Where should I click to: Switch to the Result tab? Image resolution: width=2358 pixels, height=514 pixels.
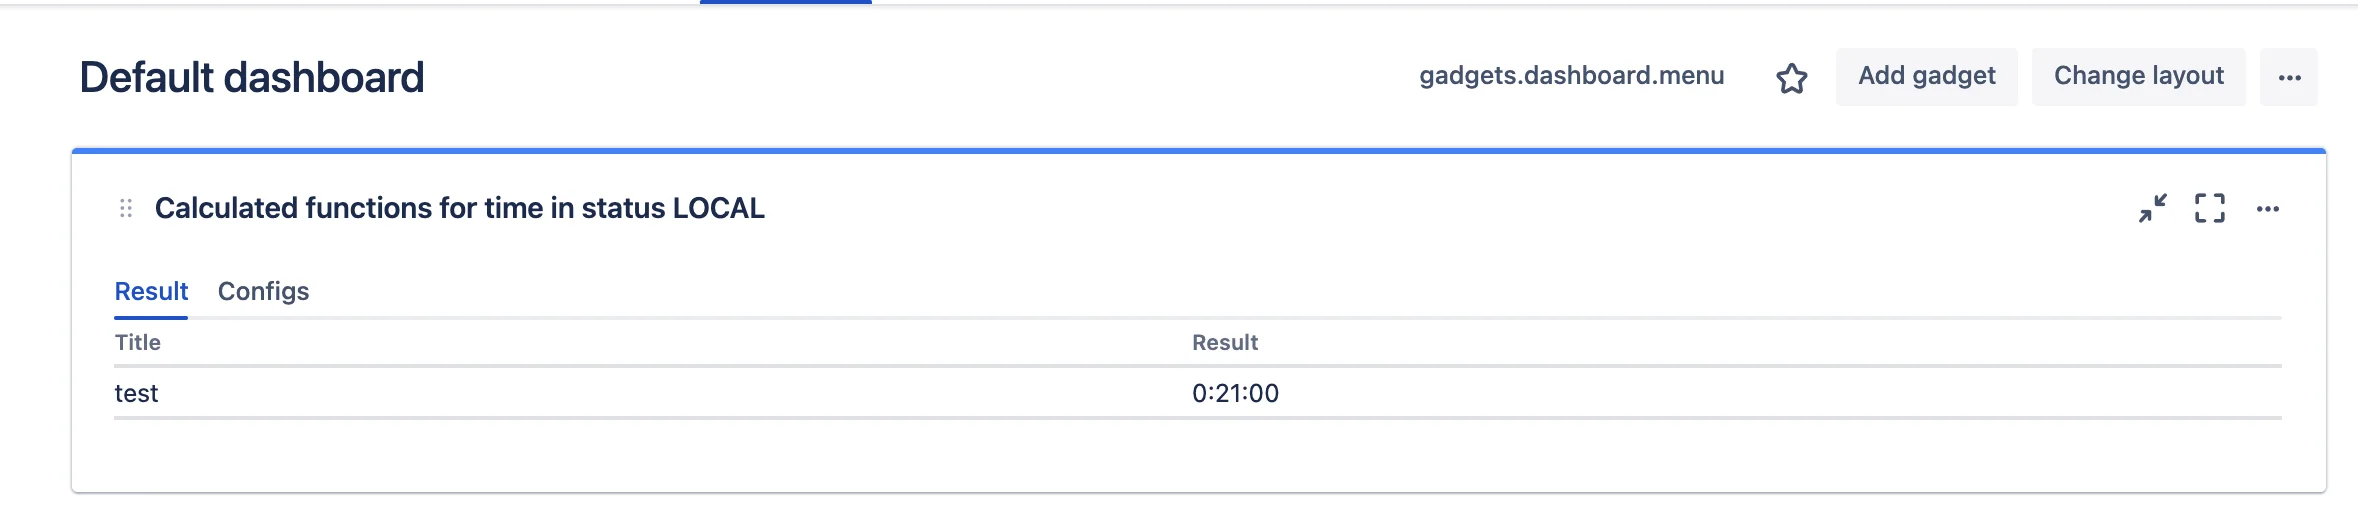click(151, 291)
